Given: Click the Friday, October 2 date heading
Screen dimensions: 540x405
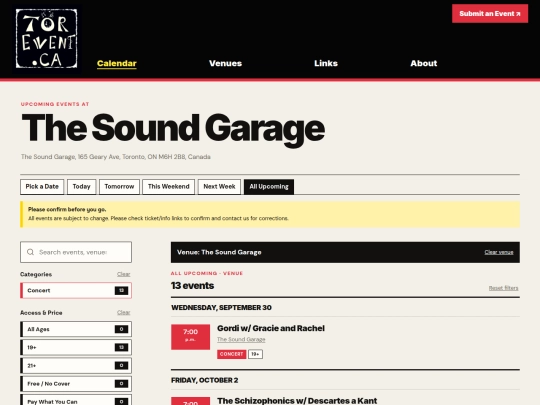Looking at the screenshot, I should coord(205,380).
